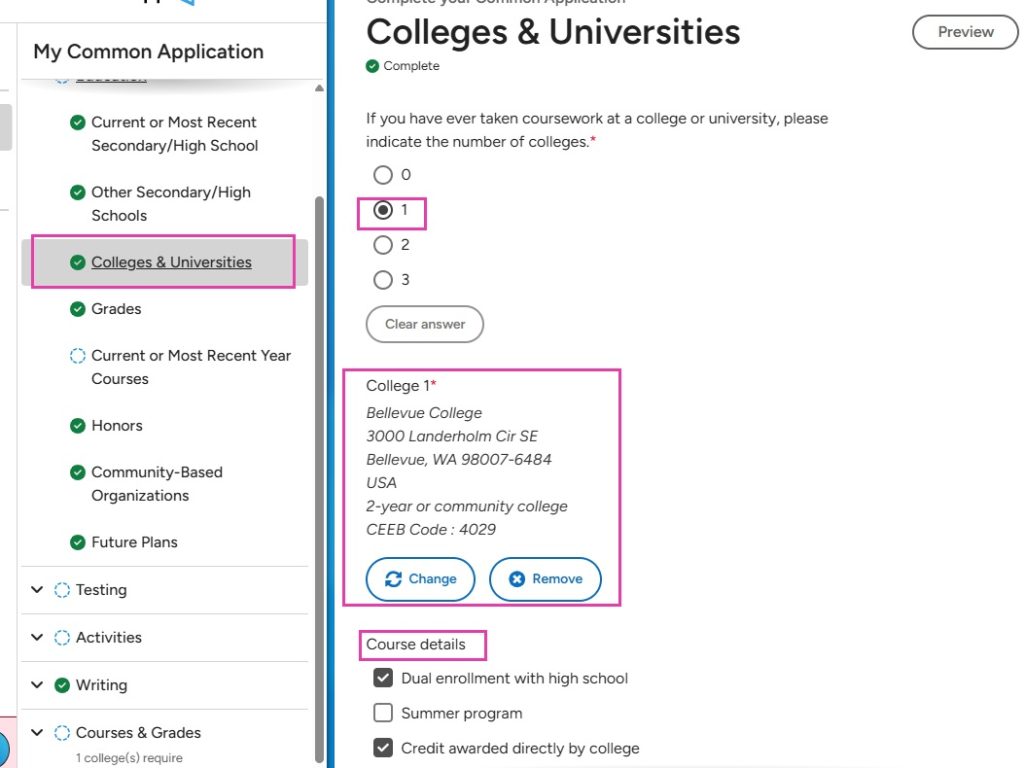Click in-progress circle icon beside Testing
This screenshot has width=1024, height=768.
[62, 590]
